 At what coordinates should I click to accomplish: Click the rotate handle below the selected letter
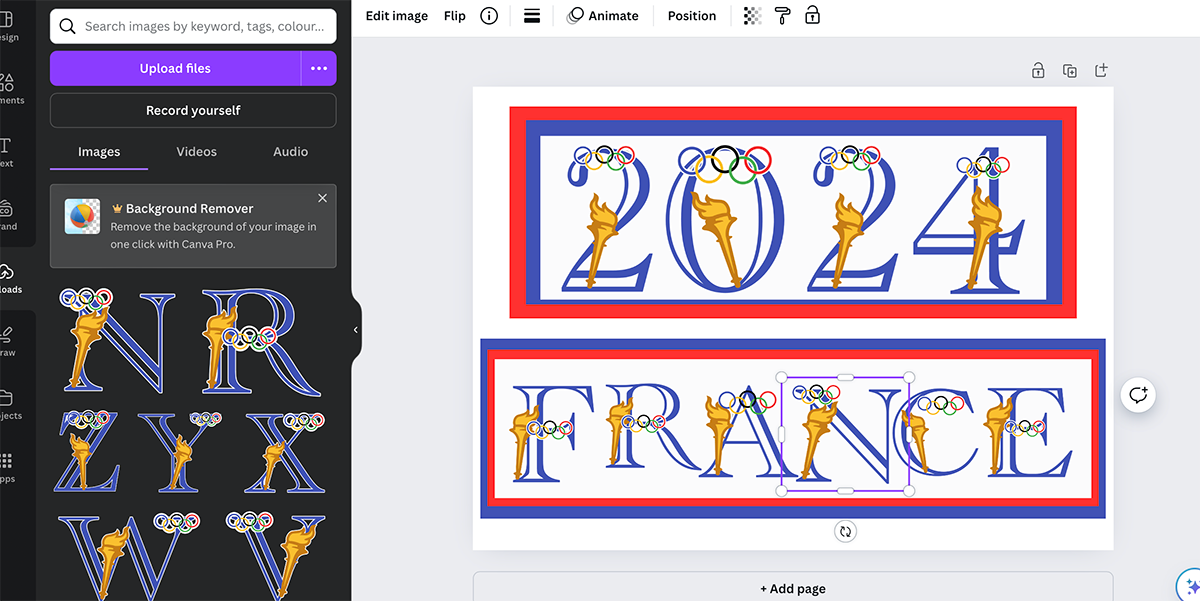tap(845, 532)
